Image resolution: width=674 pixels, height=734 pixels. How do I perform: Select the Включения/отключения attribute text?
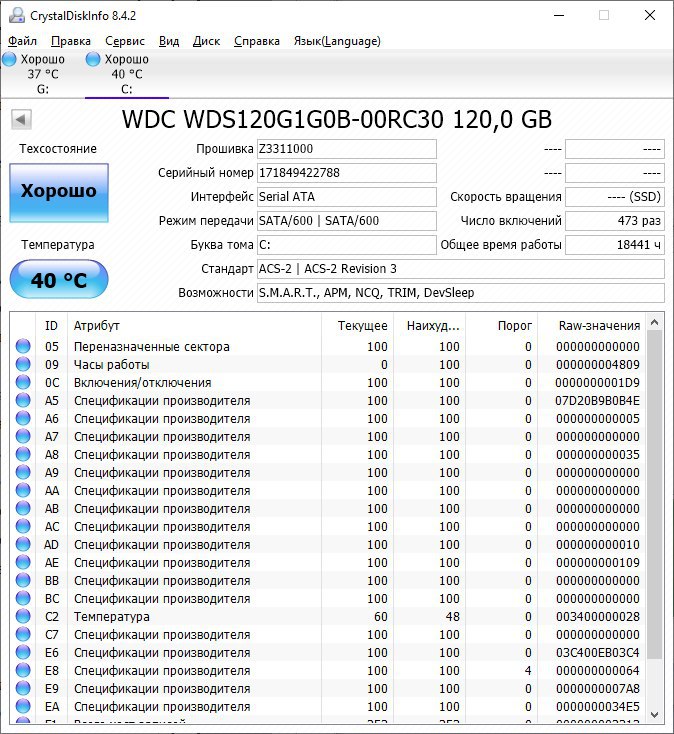tap(142, 383)
